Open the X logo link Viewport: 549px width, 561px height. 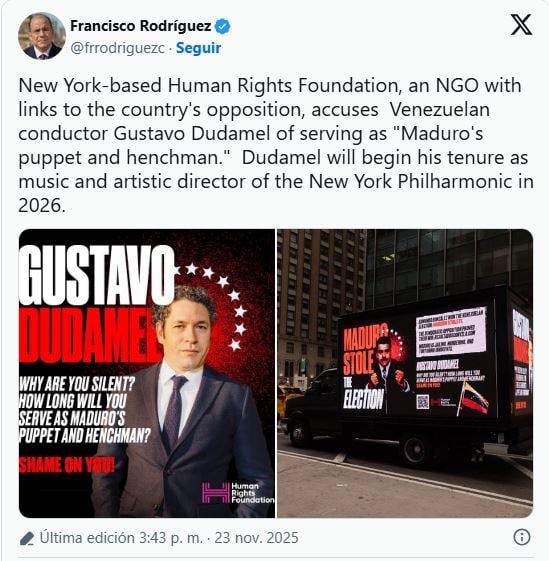point(521,24)
